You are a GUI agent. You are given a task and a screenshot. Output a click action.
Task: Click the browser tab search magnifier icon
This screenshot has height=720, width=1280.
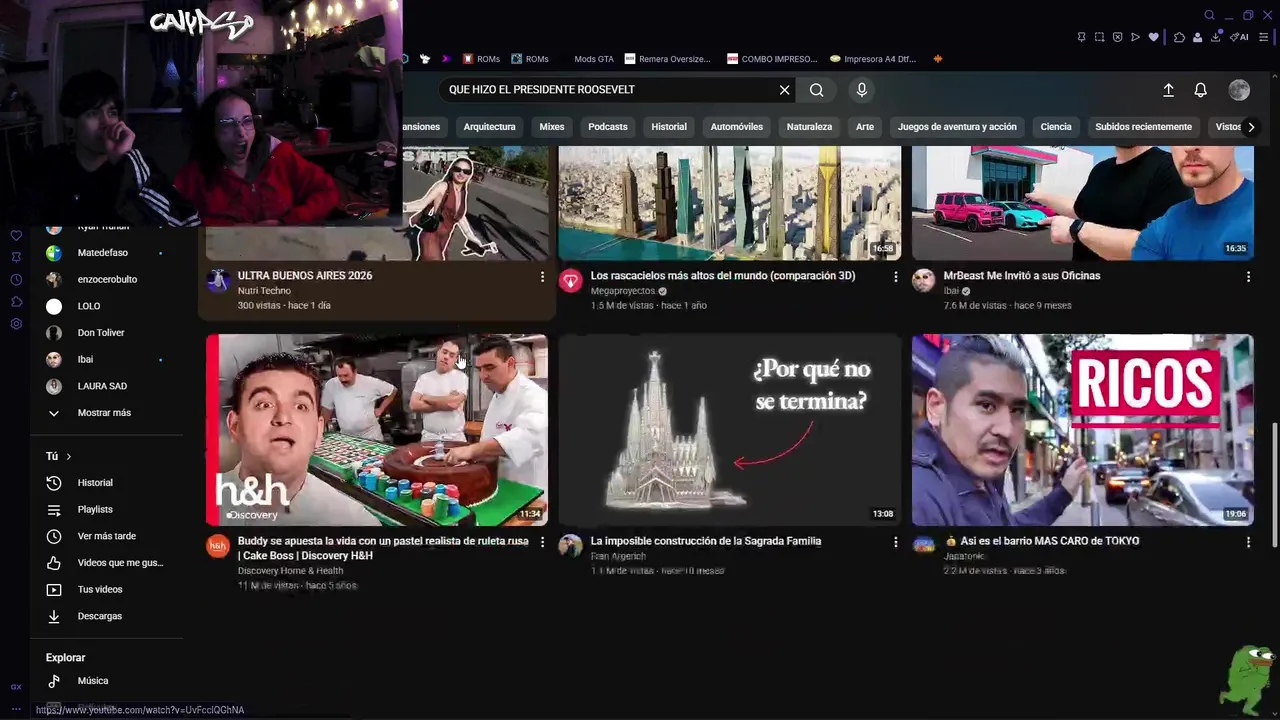pos(1209,15)
